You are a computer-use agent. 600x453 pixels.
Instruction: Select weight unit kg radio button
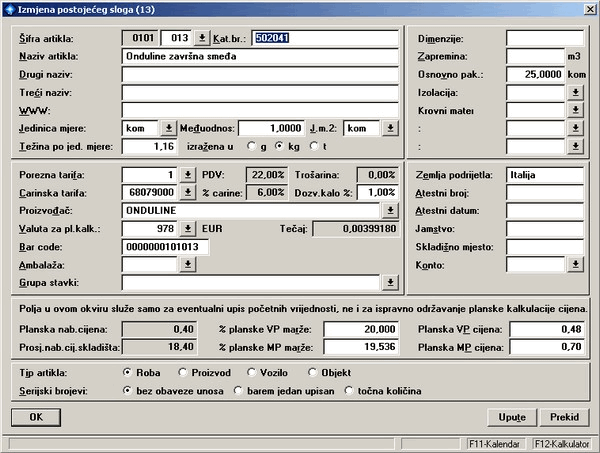pos(279,146)
